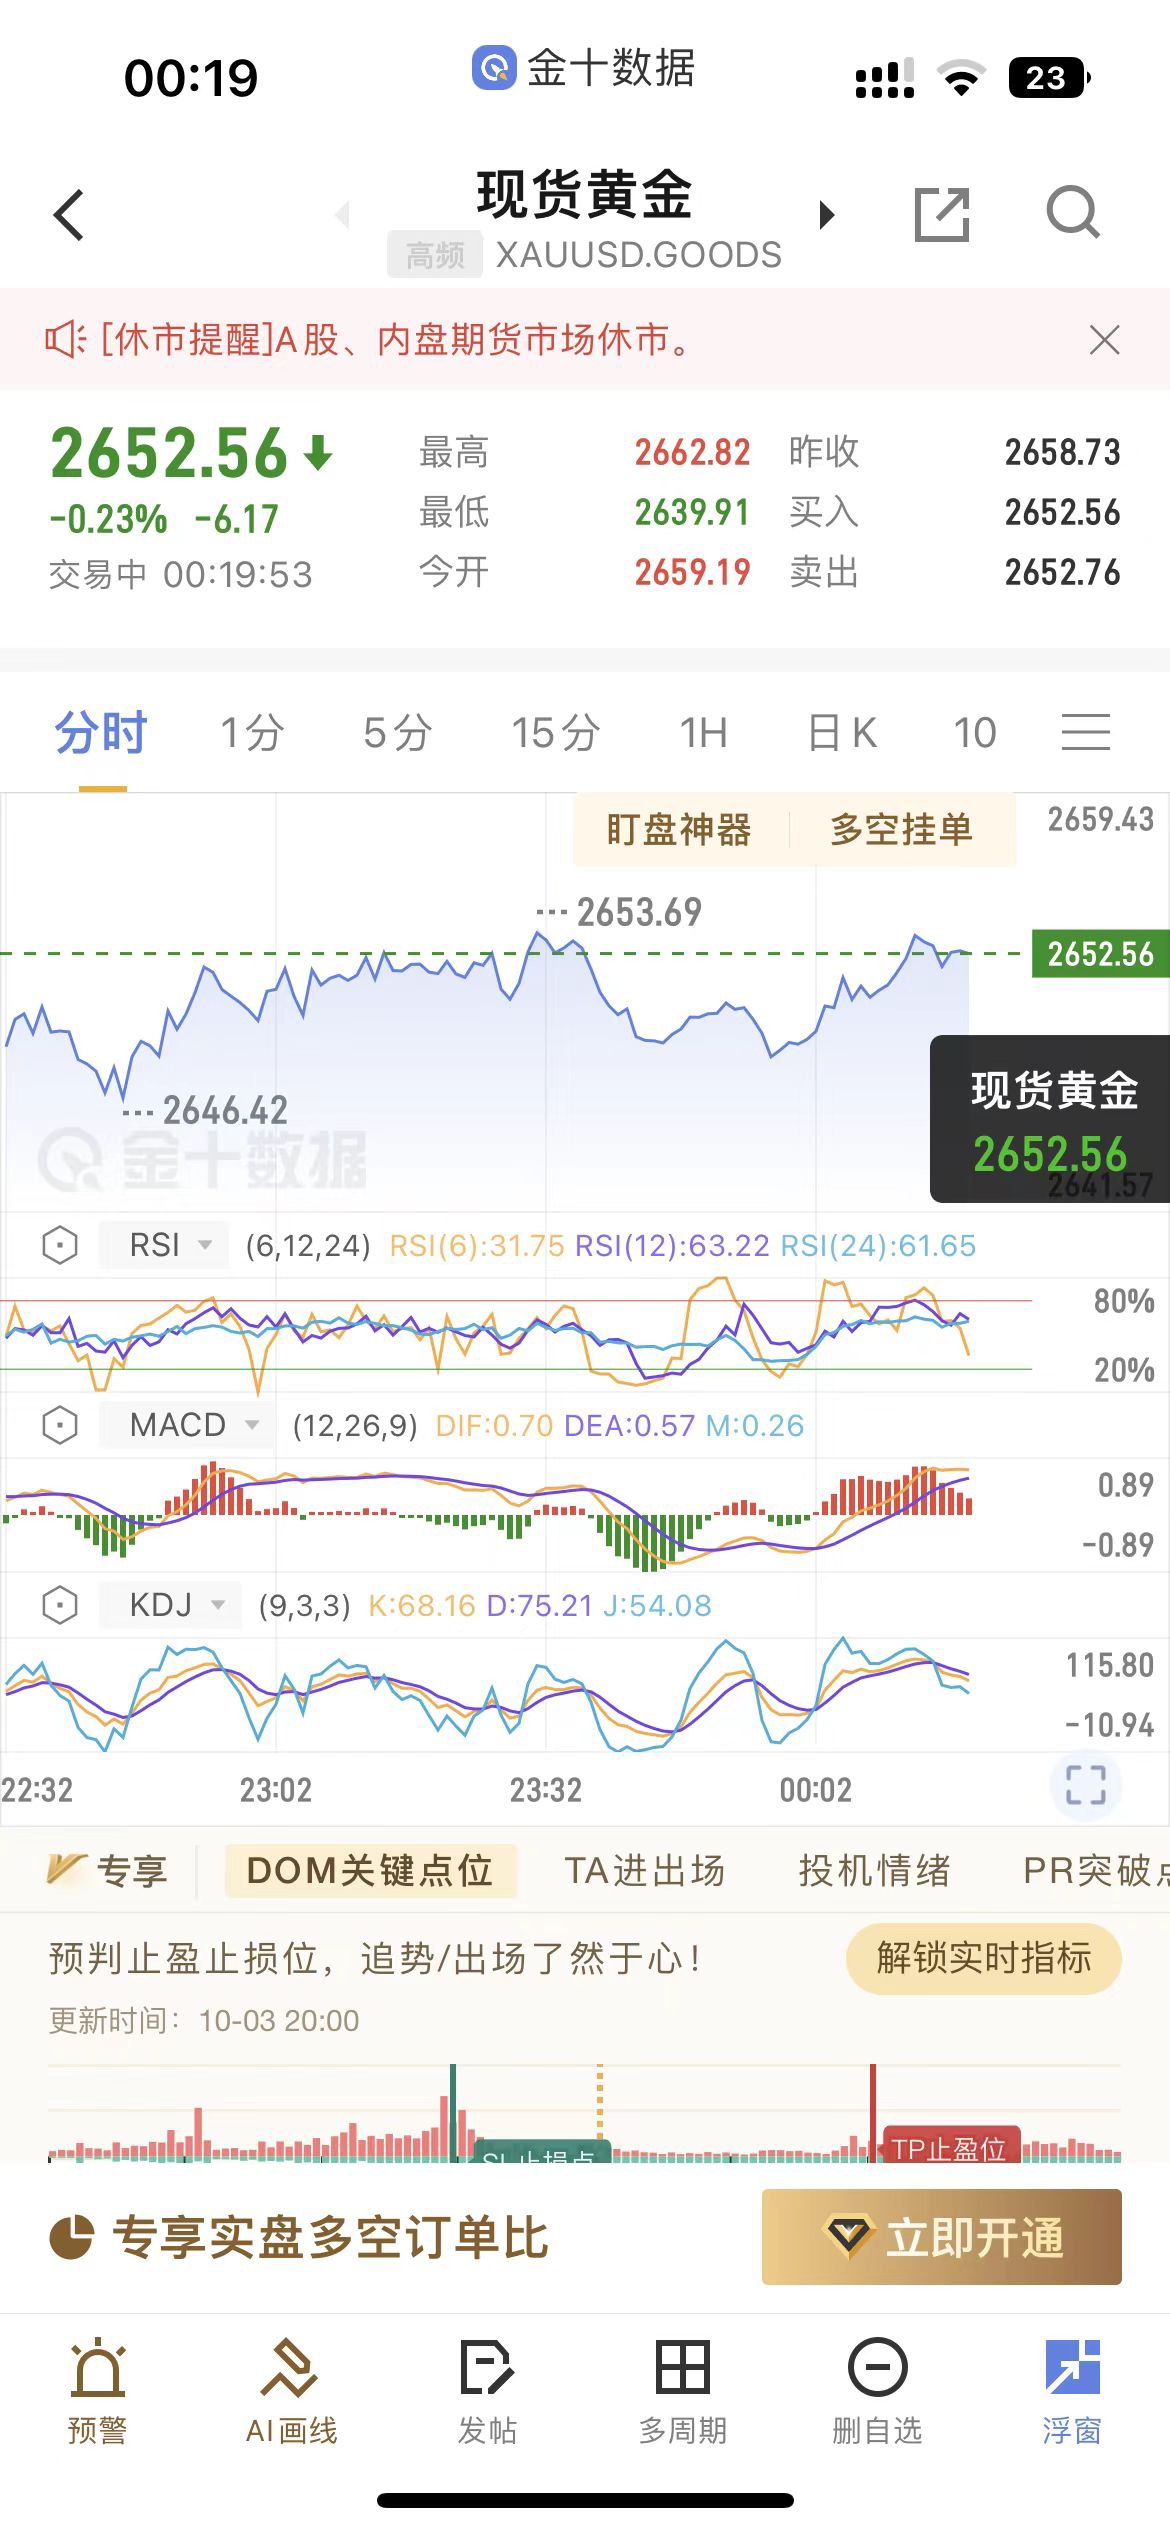Tap the 金十数据 app return indicator
Screen dimensions: 1170x2532
coord(583,68)
